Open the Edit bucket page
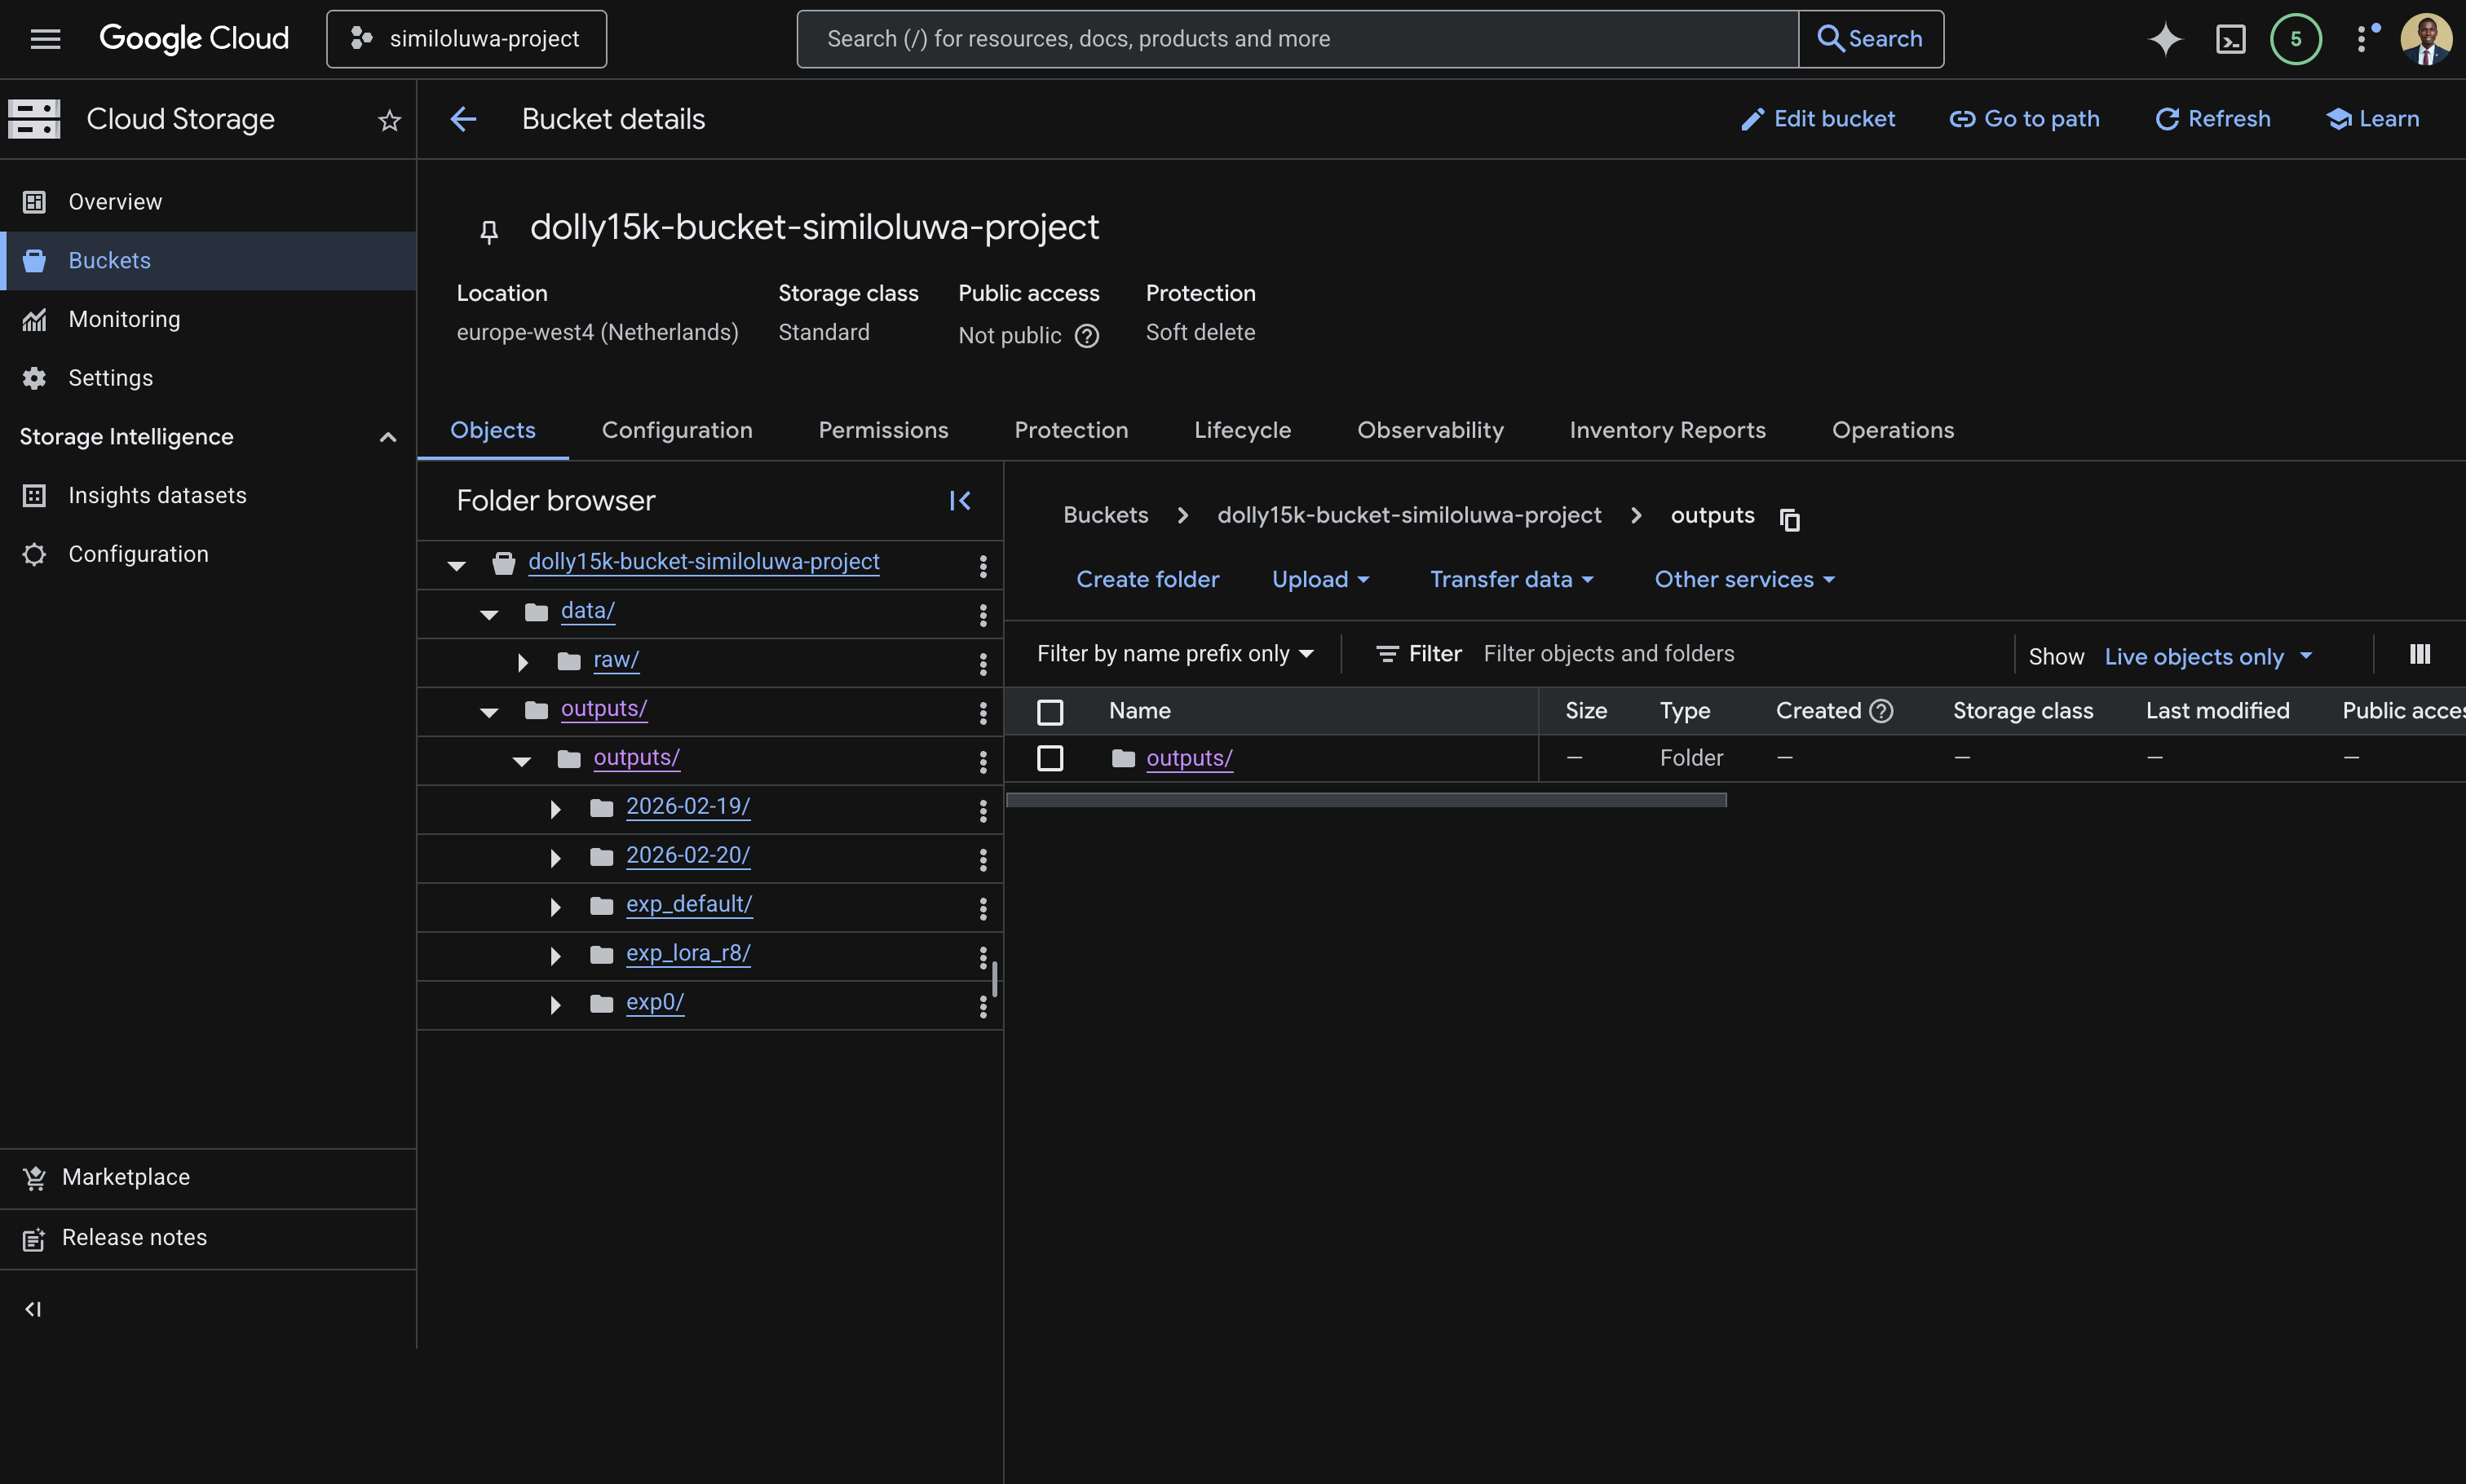 click(1817, 118)
